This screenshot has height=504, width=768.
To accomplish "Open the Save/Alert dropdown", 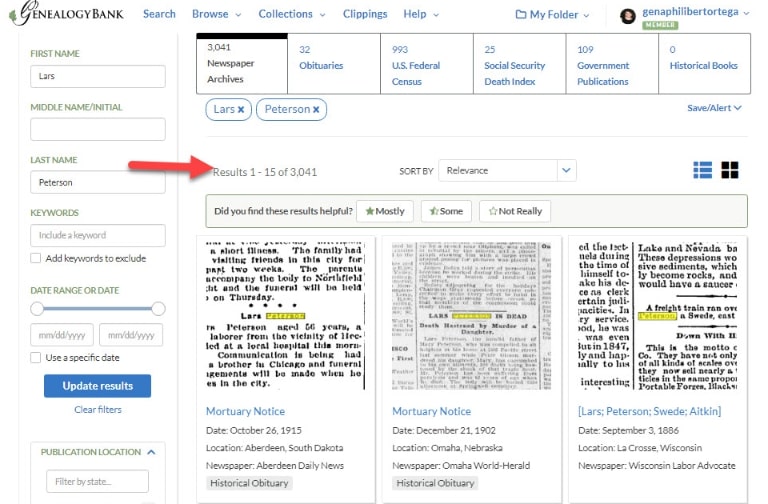I will 714,108.
